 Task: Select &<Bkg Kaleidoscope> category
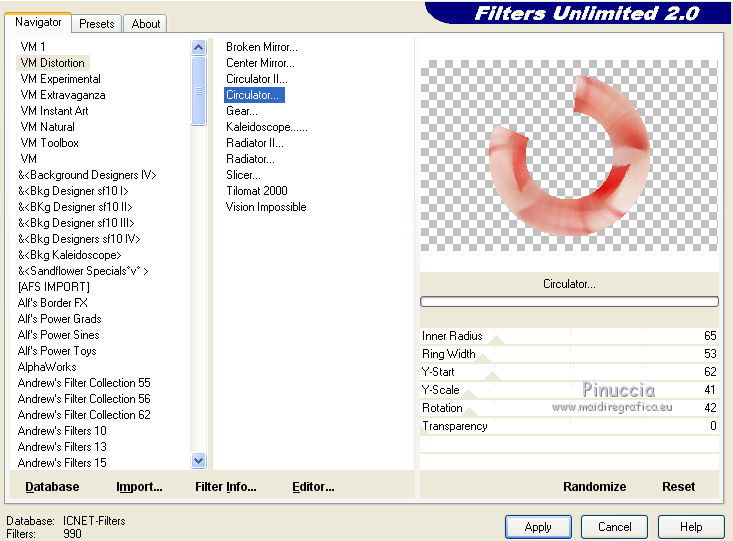[69, 255]
